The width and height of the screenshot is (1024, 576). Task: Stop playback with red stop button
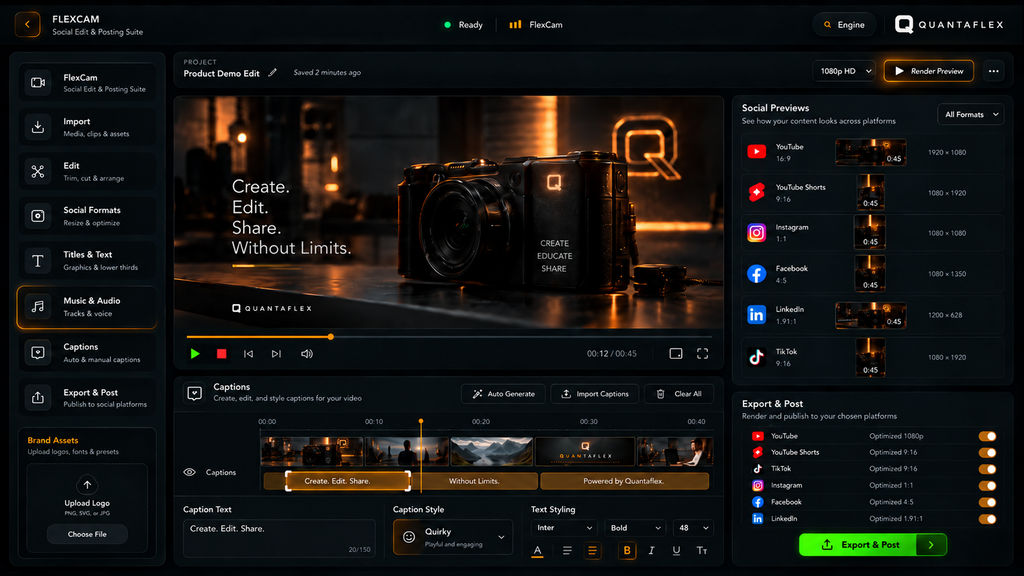coord(221,354)
